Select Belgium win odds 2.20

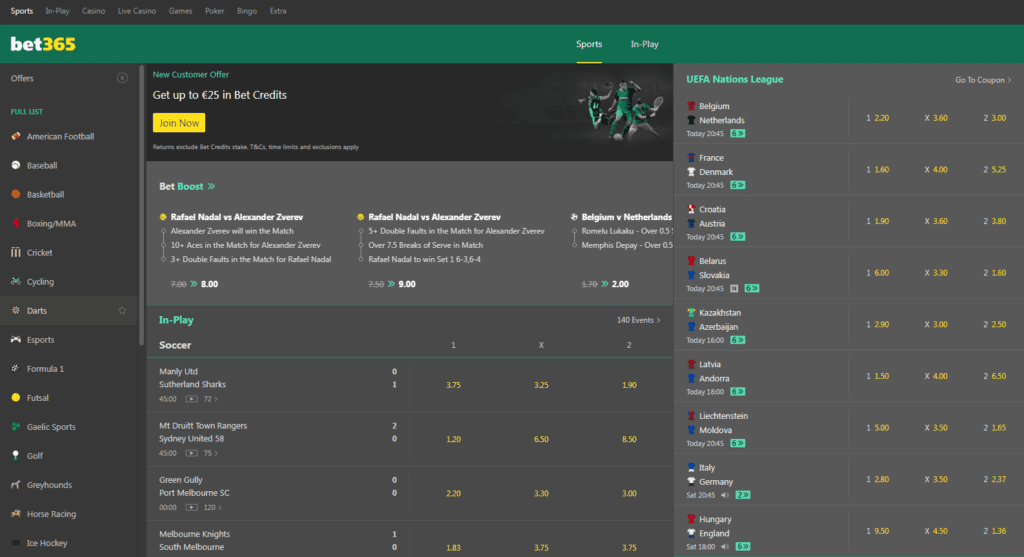point(877,118)
